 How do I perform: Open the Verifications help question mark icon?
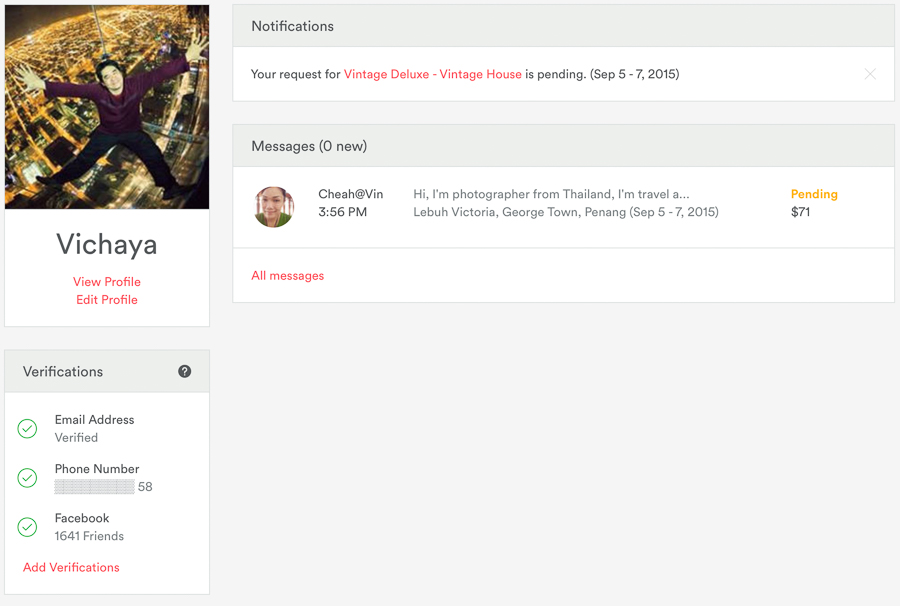(184, 371)
